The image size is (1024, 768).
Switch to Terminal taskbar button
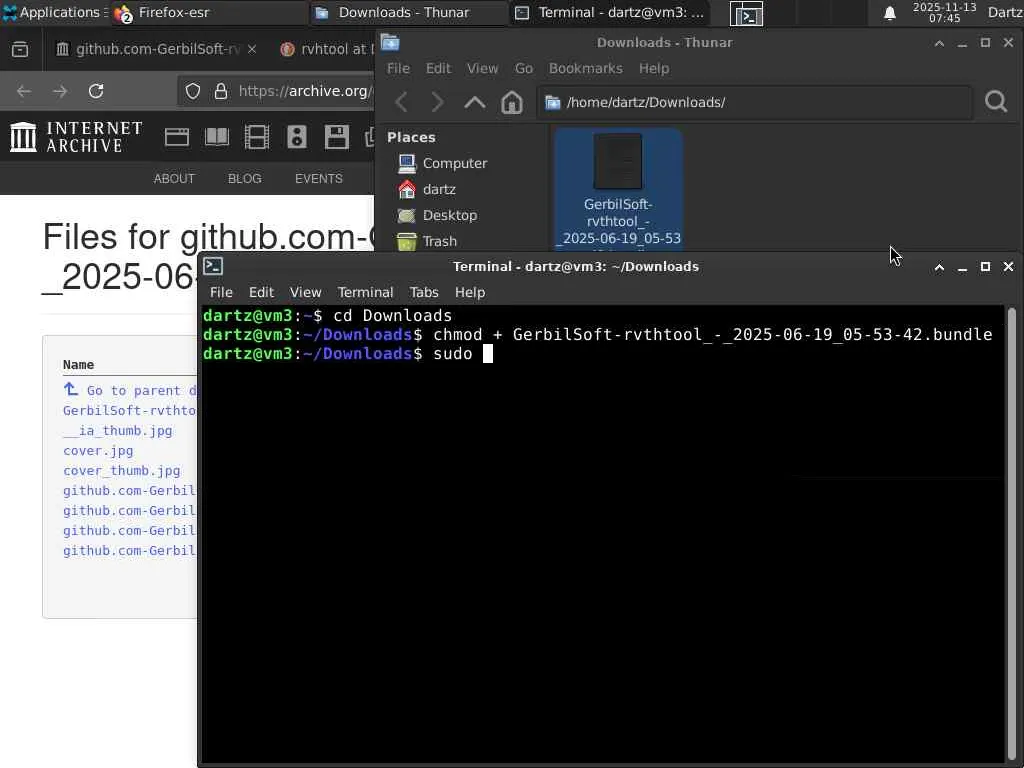[x=609, y=12]
